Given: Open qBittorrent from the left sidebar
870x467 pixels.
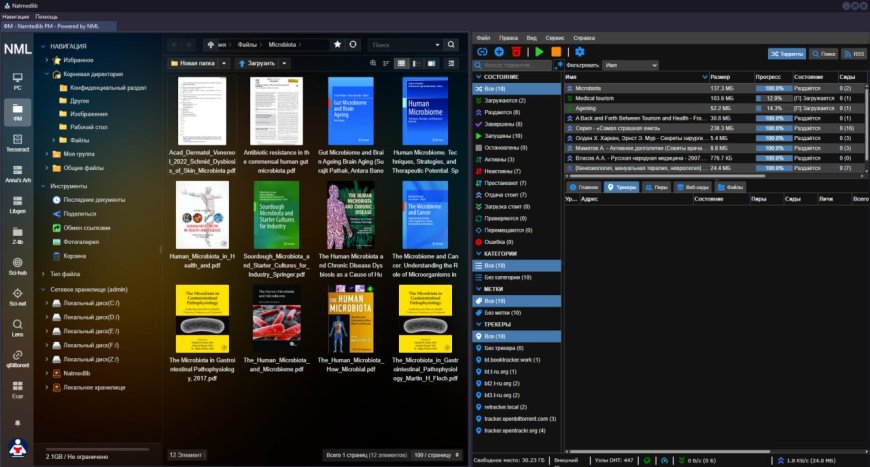Looking at the screenshot, I should click(18, 359).
